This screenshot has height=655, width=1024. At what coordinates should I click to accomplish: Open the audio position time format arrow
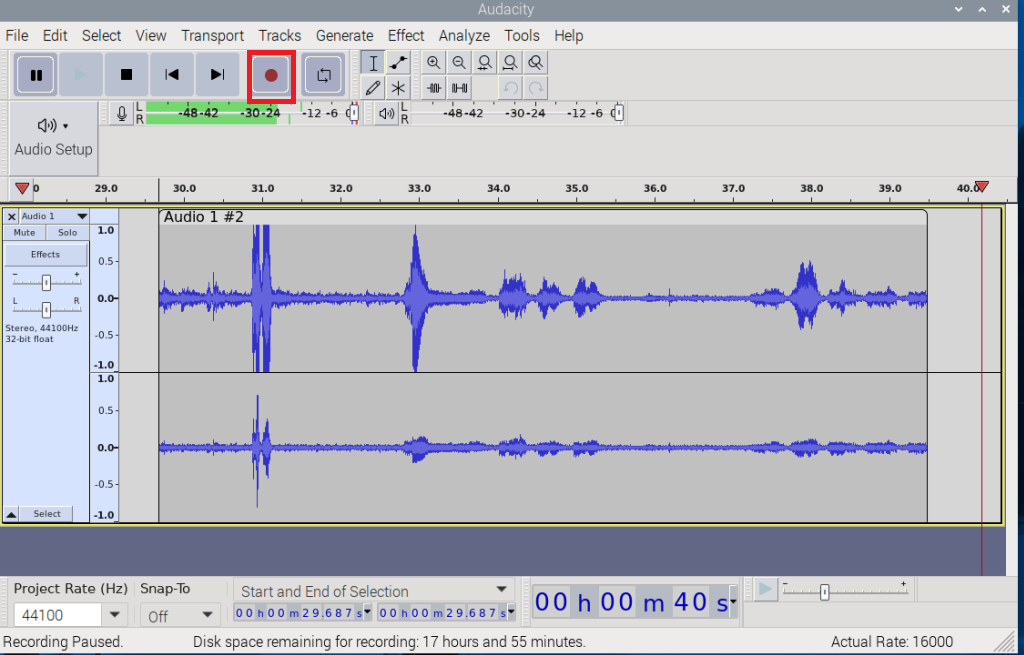(x=733, y=601)
